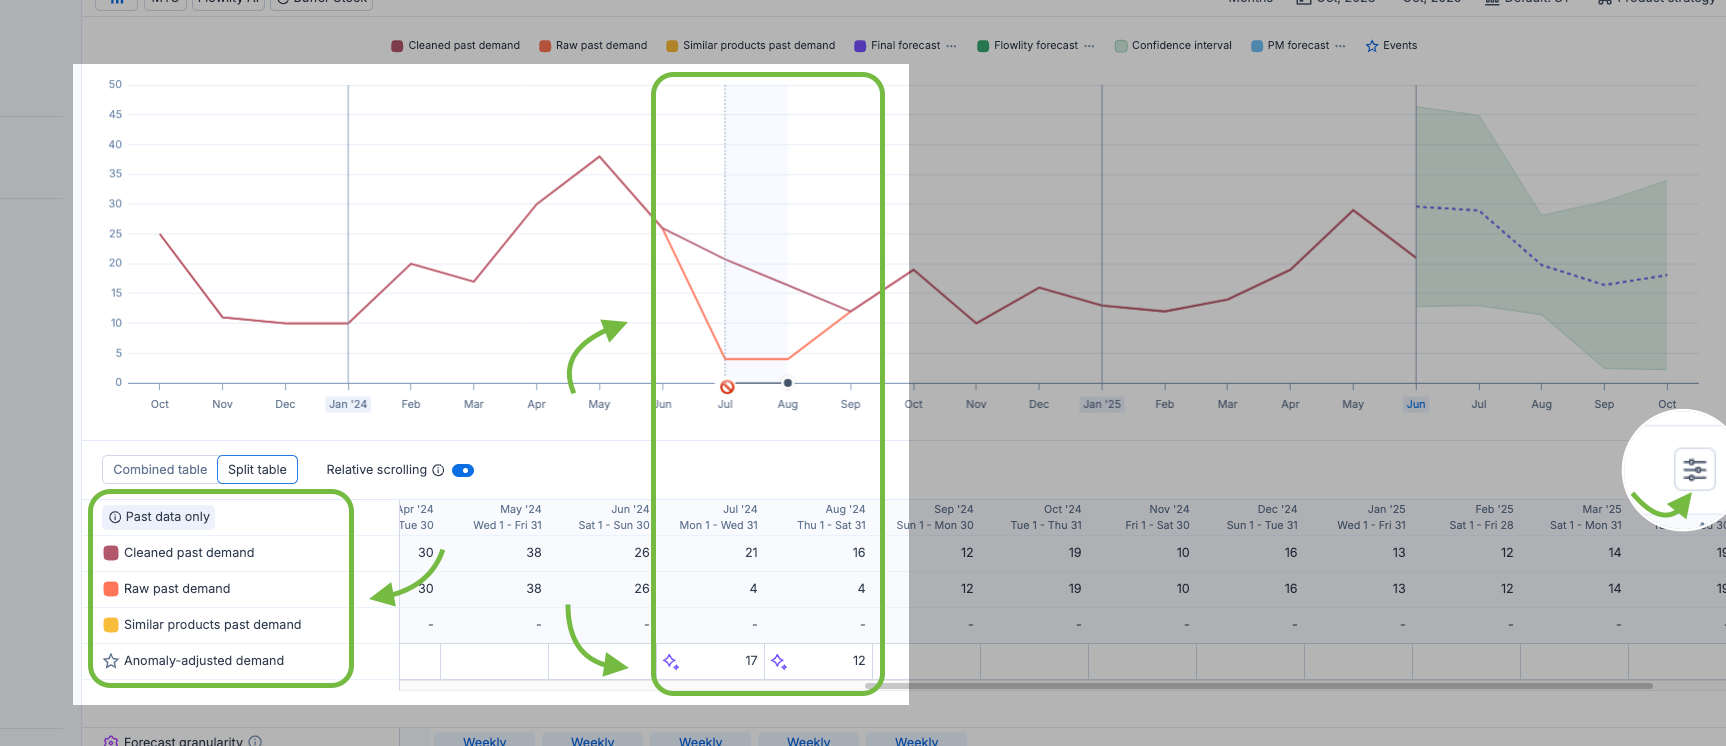Click the sparkle icon in Aug '24 anomaly-adjusted cell
The image size is (1726, 746).
click(779, 661)
